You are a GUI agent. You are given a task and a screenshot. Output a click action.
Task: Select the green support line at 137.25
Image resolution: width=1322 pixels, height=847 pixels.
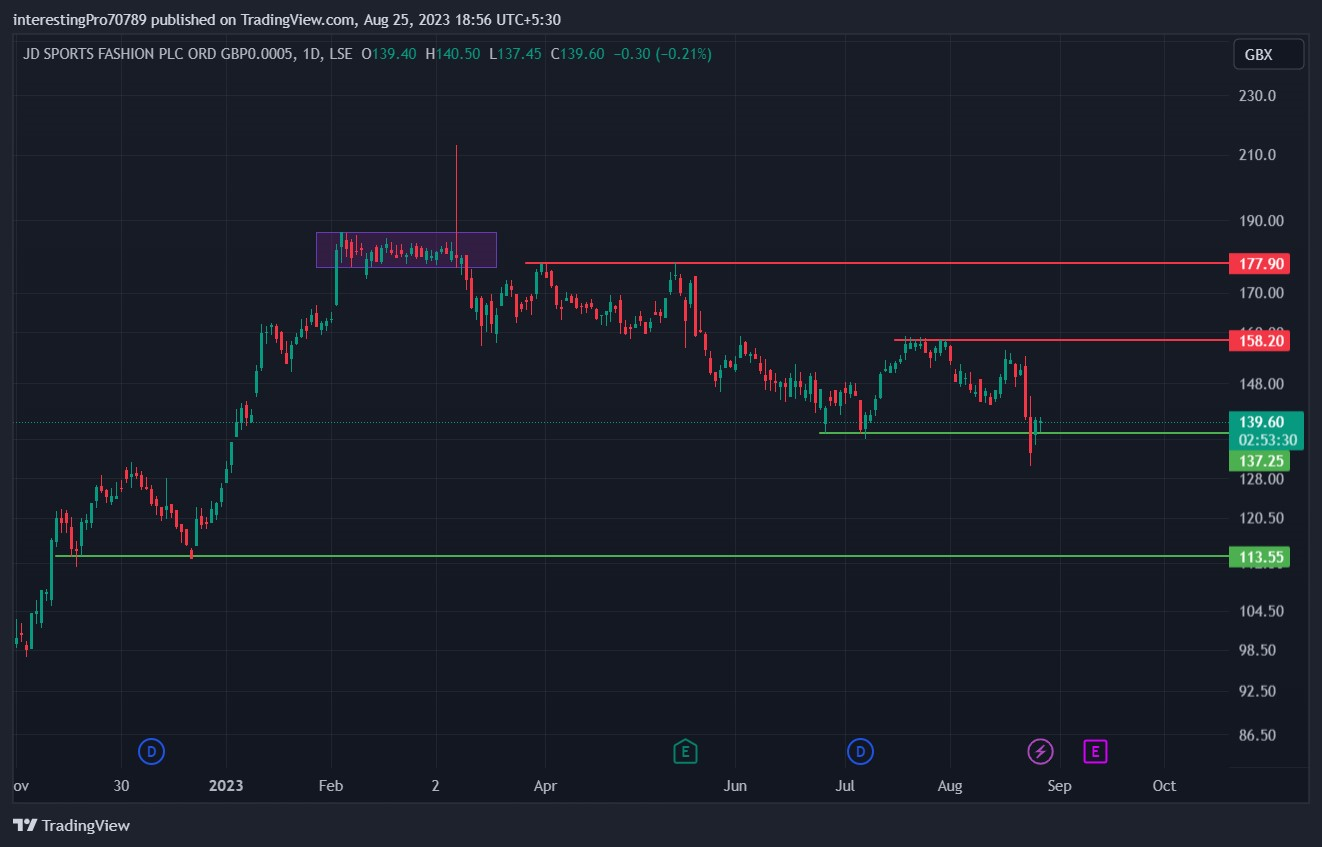[1023, 433]
